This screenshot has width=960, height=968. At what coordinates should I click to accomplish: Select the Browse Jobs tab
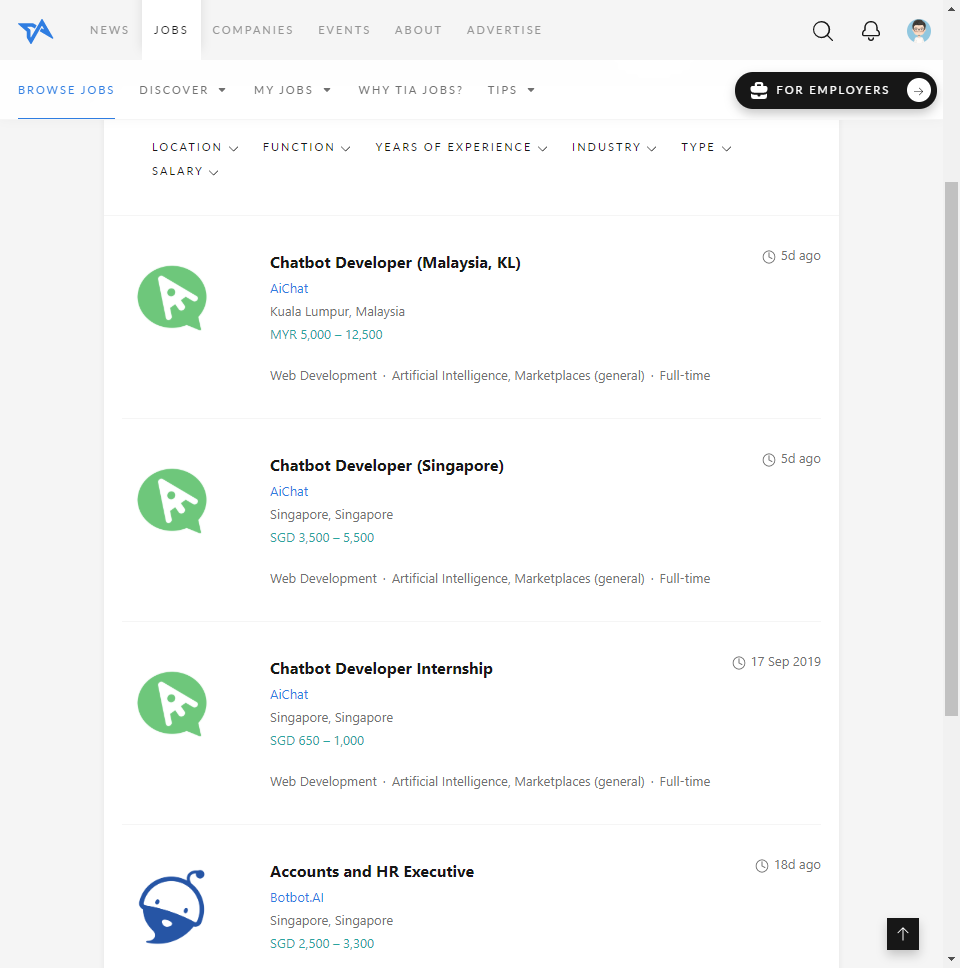(x=66, y=90)
